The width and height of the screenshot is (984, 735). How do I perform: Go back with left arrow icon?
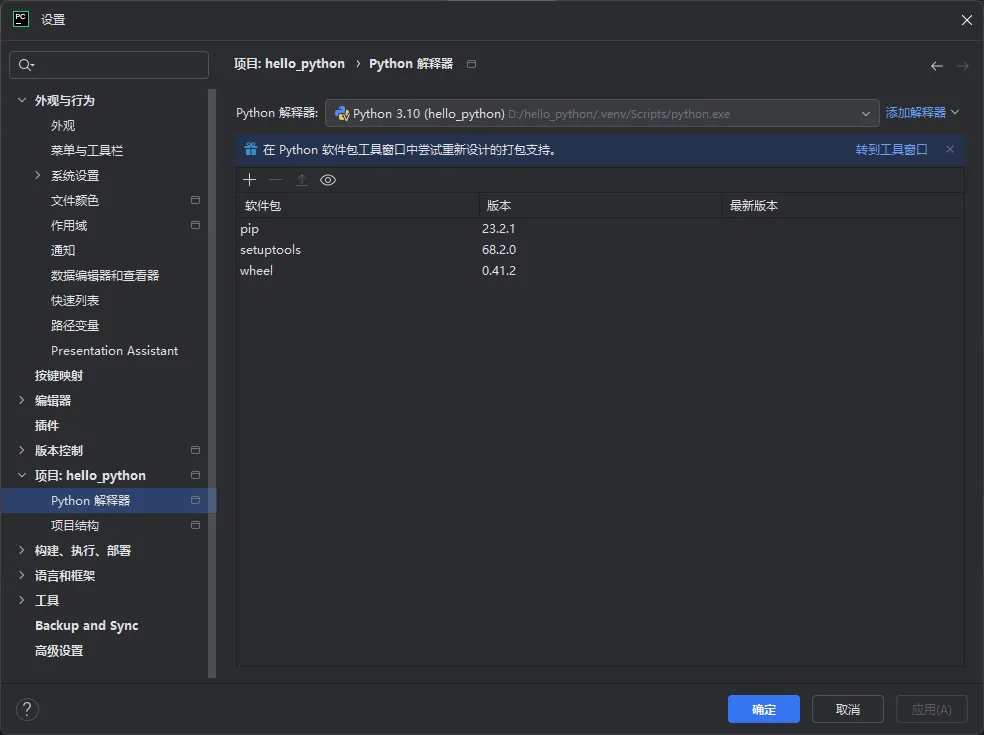click(936, 66)
